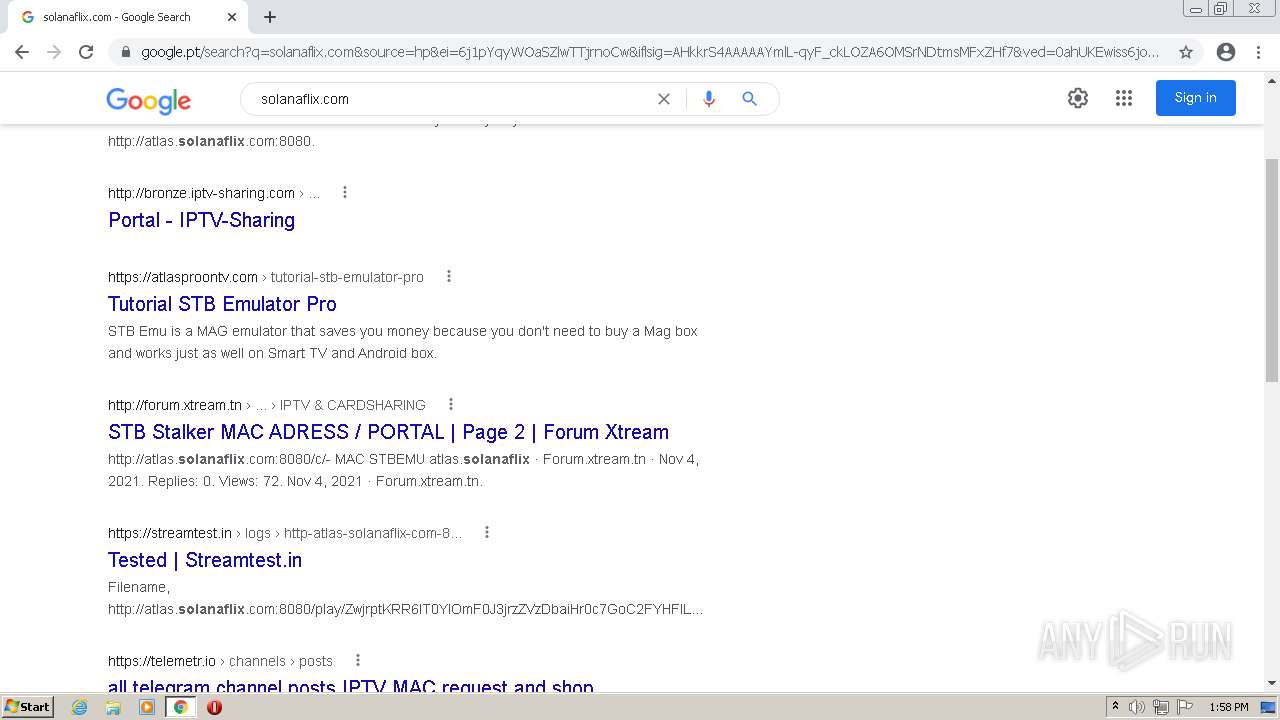Open all telegram channel posts IPTV result
This screenshot has width=1280, height=720.
351,687
